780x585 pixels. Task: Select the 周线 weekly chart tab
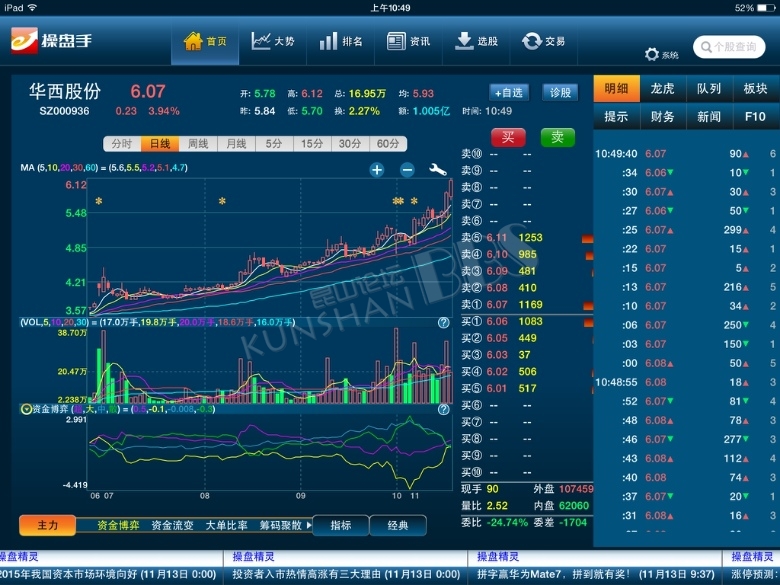click(198, 144)
